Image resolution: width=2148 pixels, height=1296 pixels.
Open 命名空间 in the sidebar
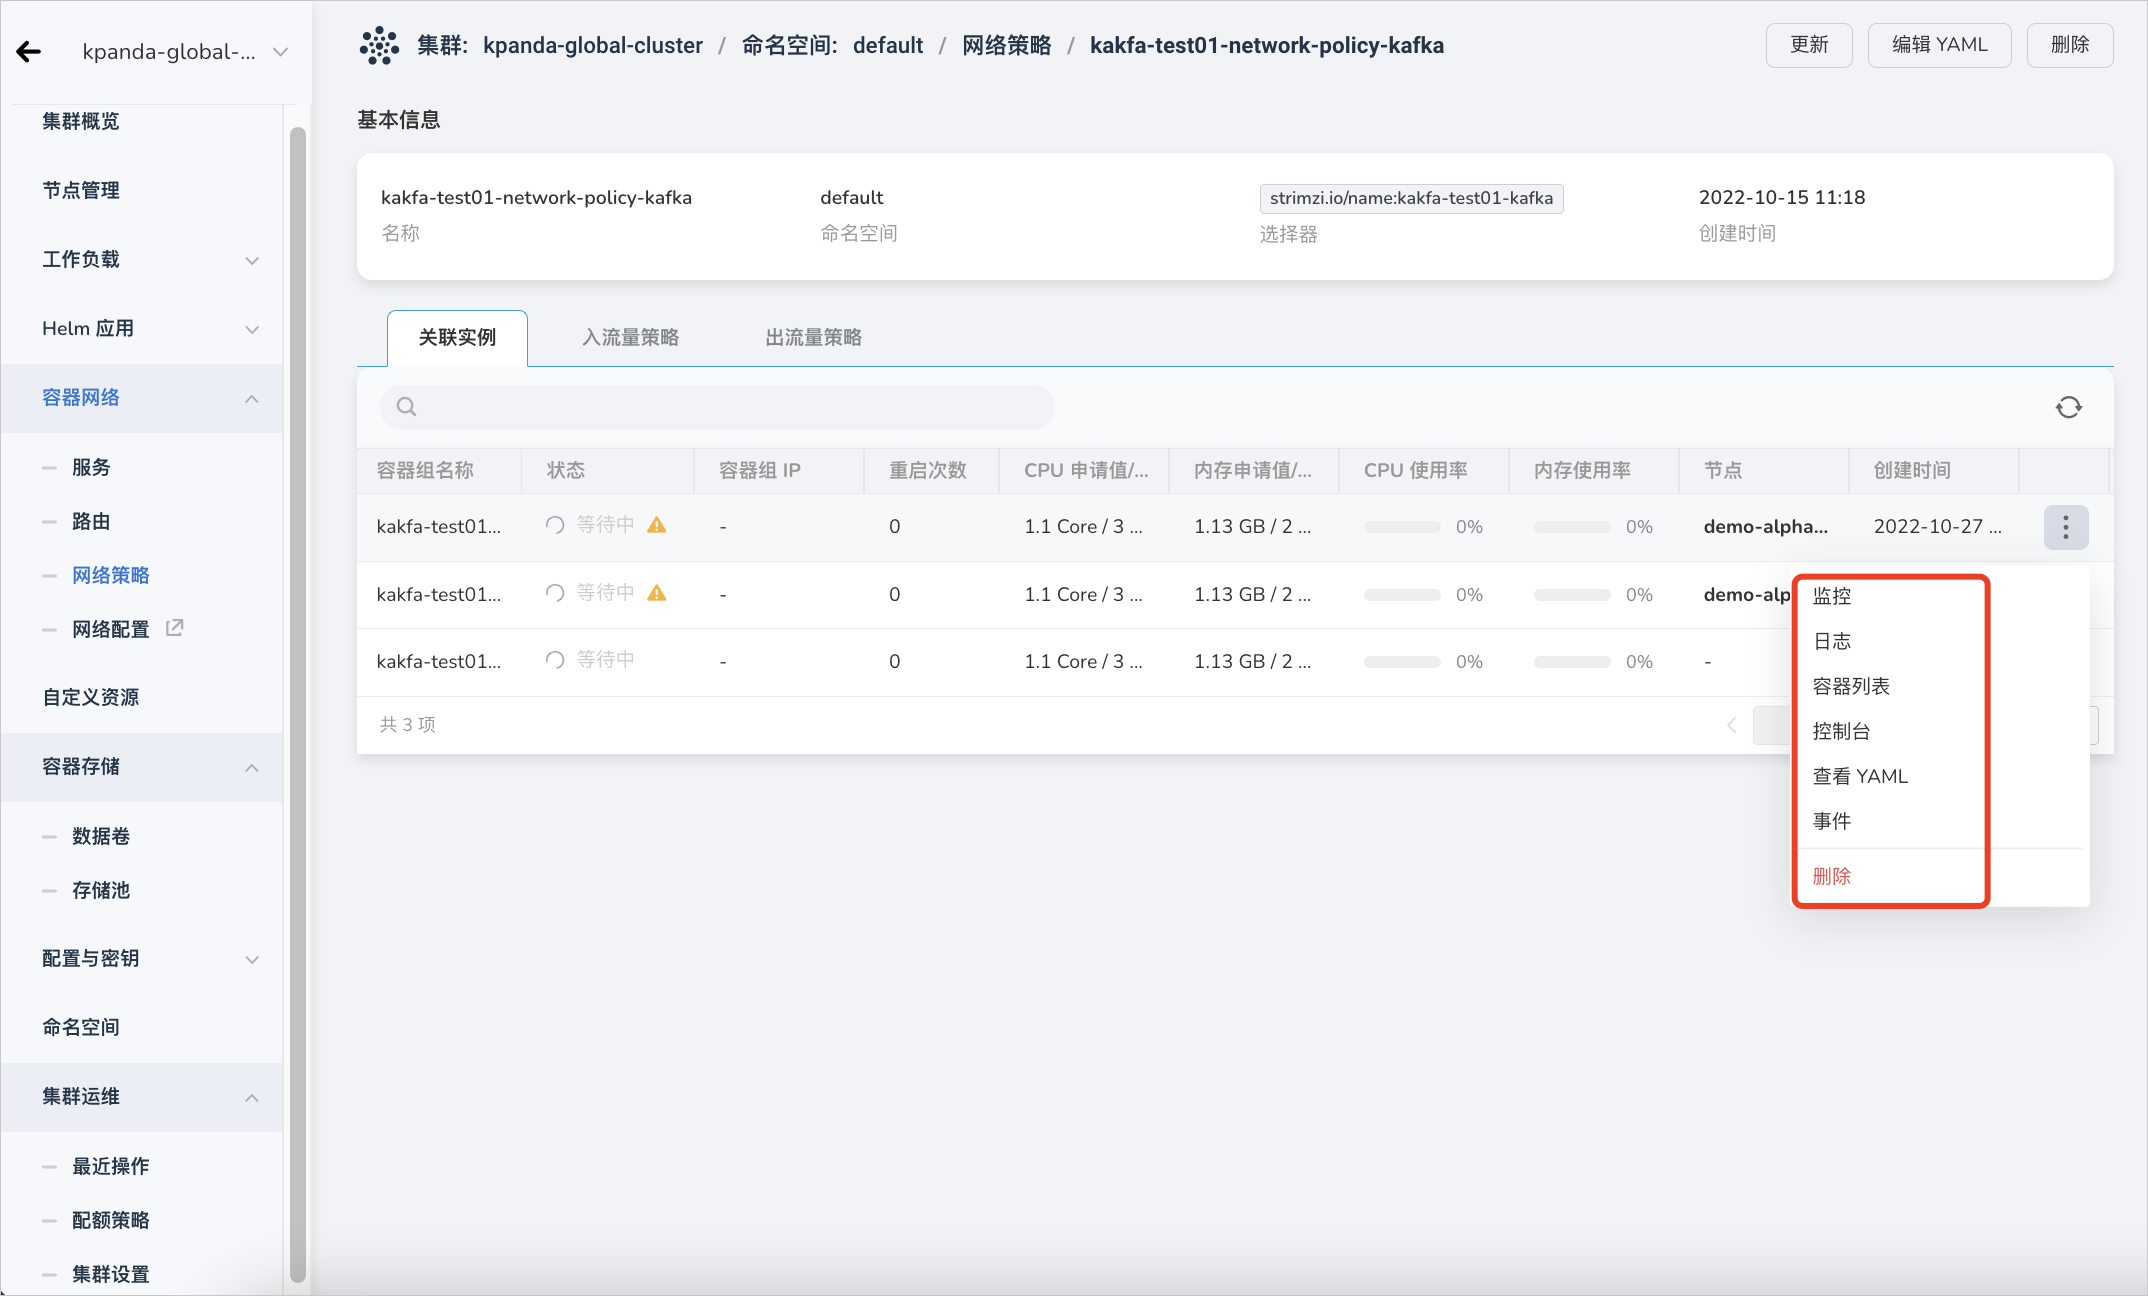pos(81,1028)
